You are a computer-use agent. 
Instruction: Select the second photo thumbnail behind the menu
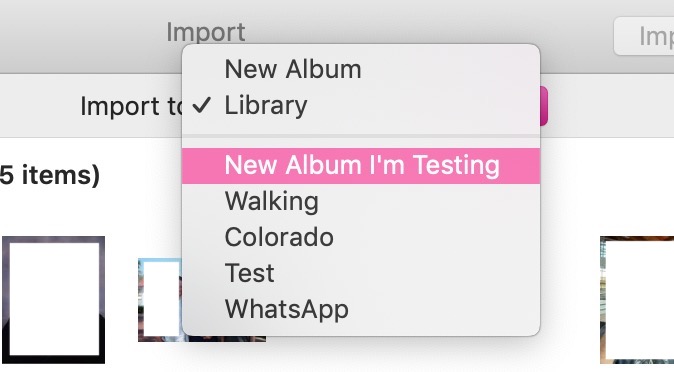[x=160, y=300]
